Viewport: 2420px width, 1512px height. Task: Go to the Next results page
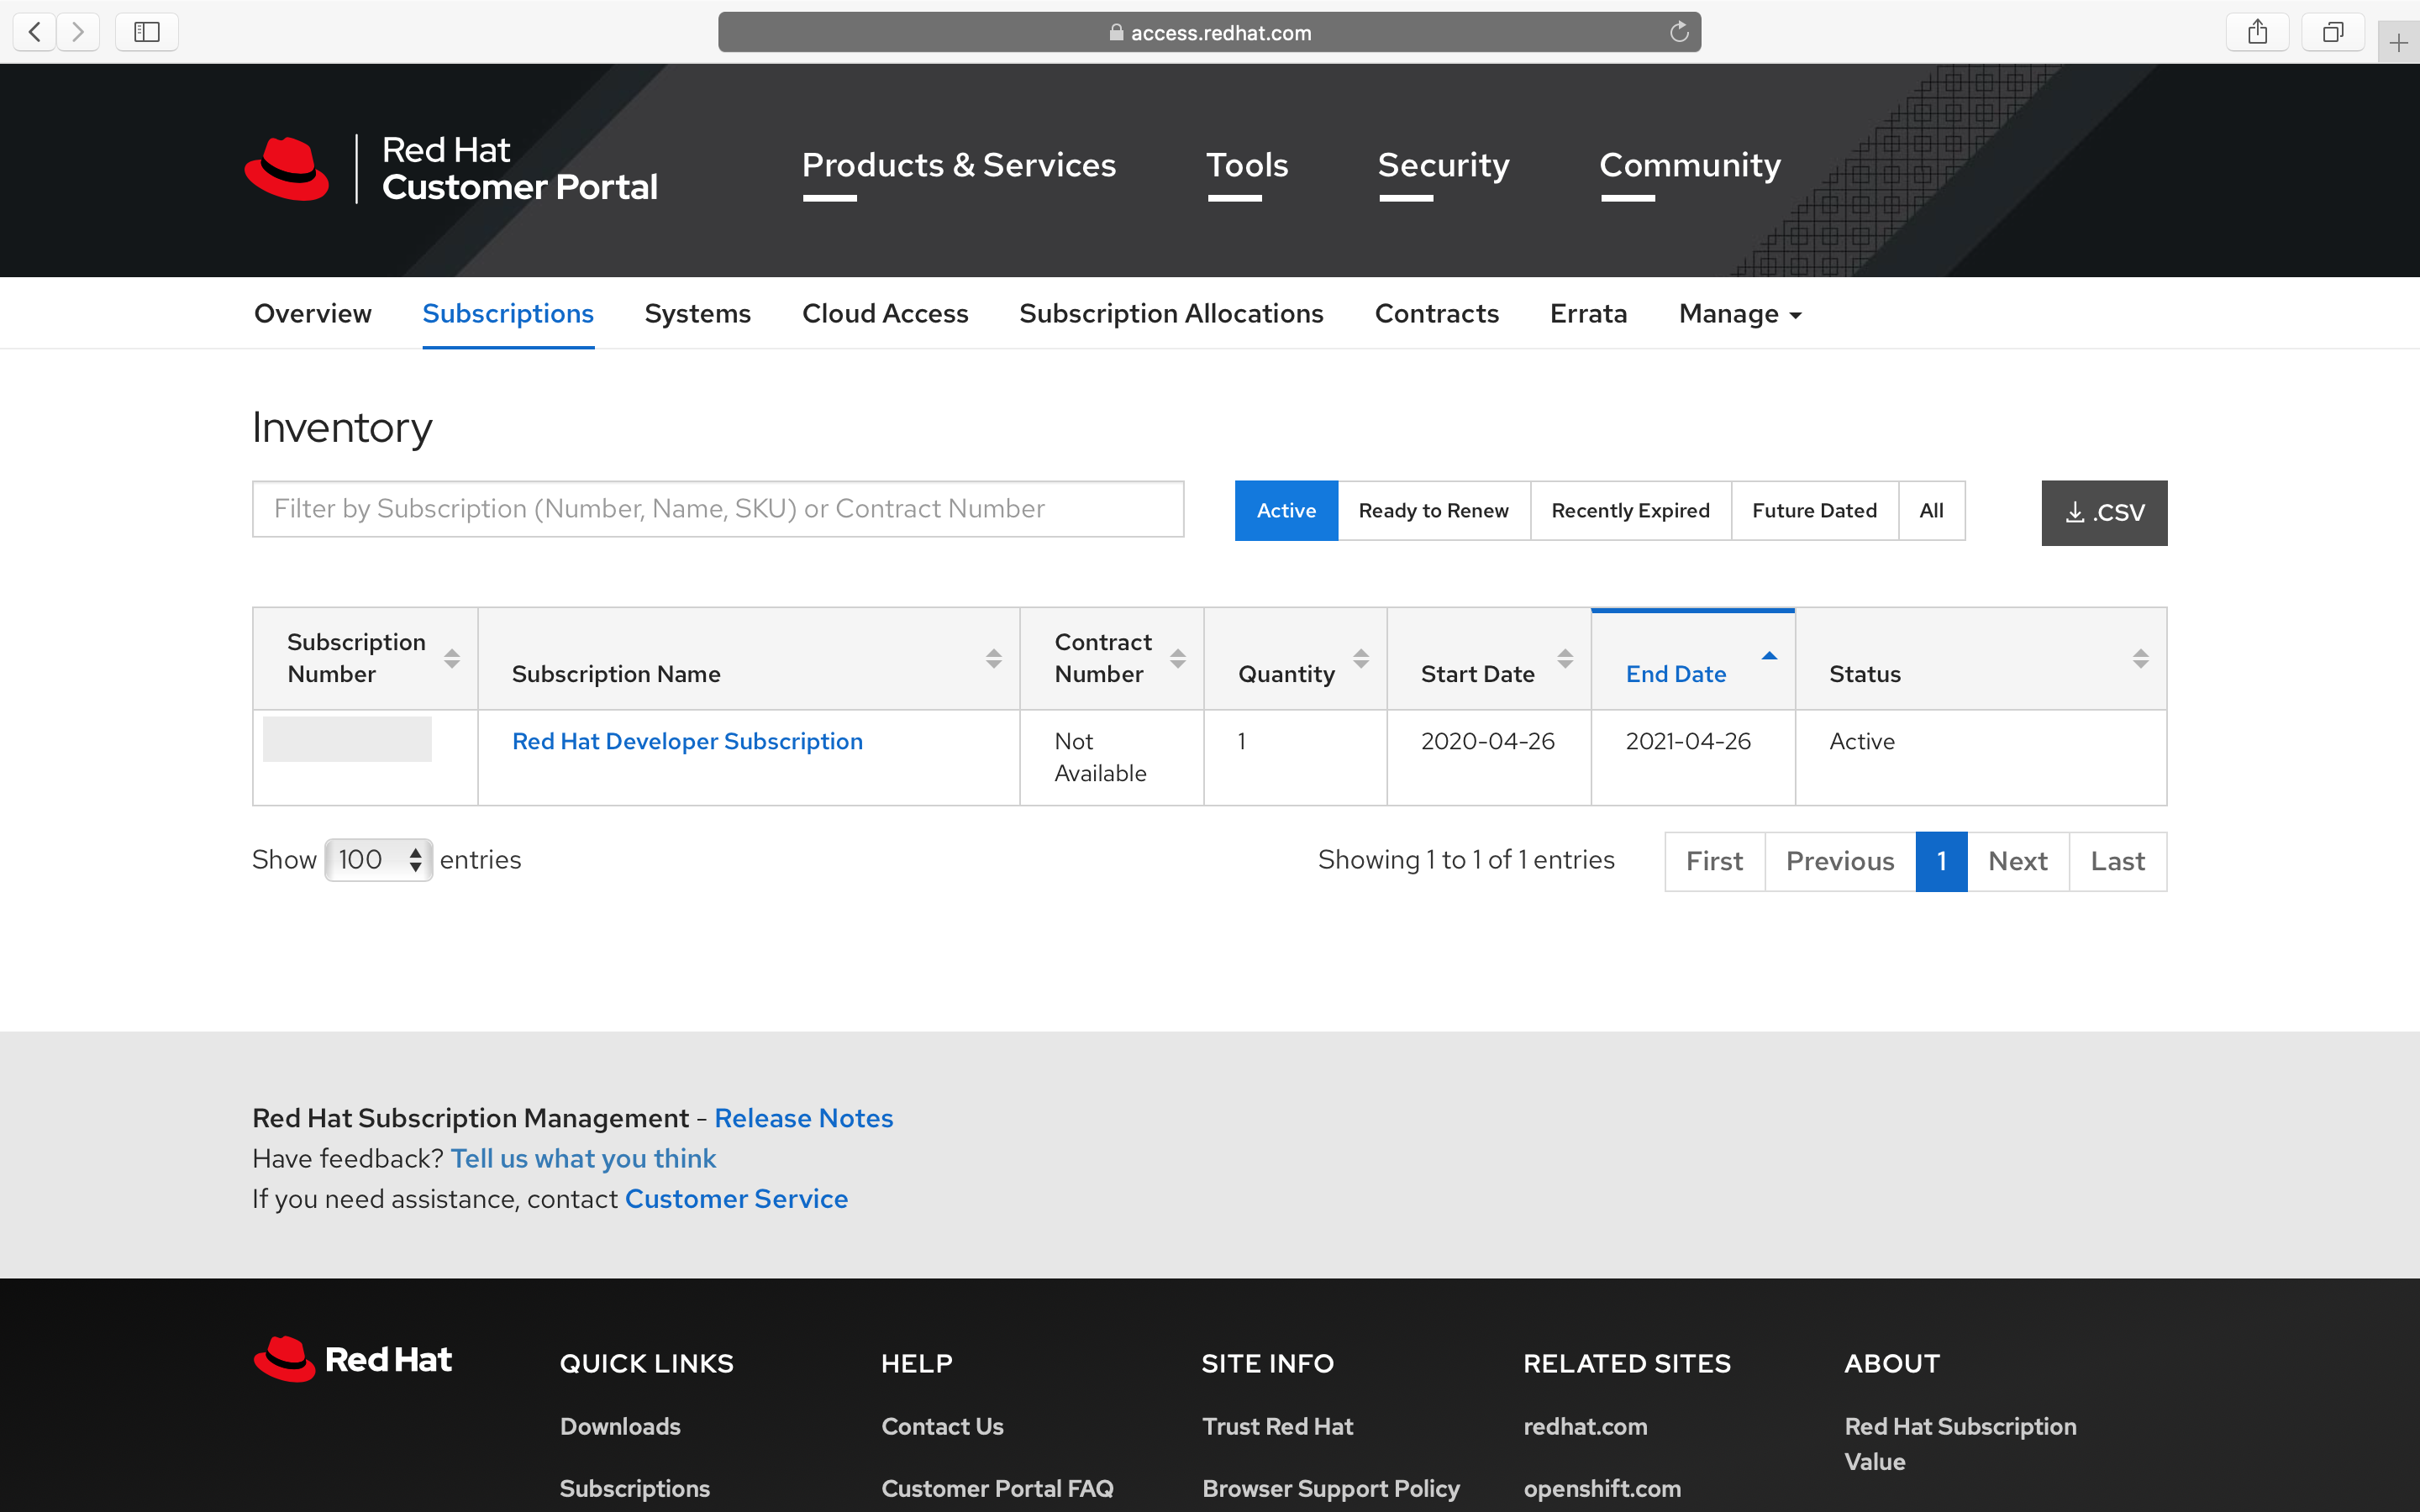point(2017,861)
